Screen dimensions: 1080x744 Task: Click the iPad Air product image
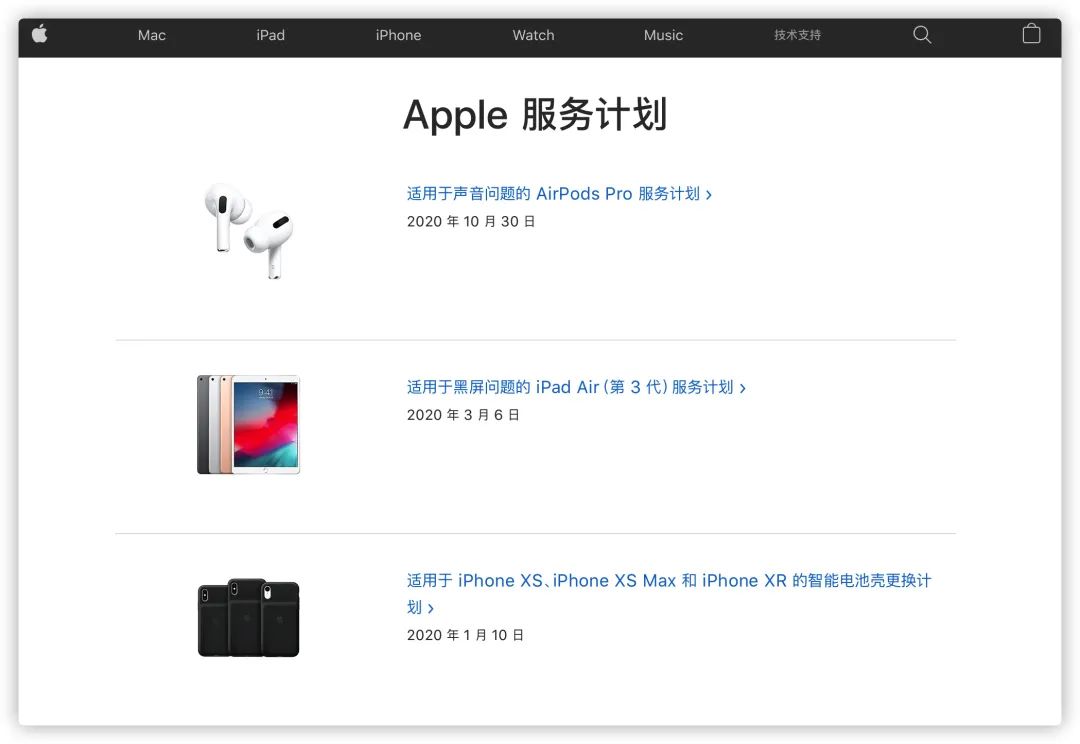(x=249, y=424)
